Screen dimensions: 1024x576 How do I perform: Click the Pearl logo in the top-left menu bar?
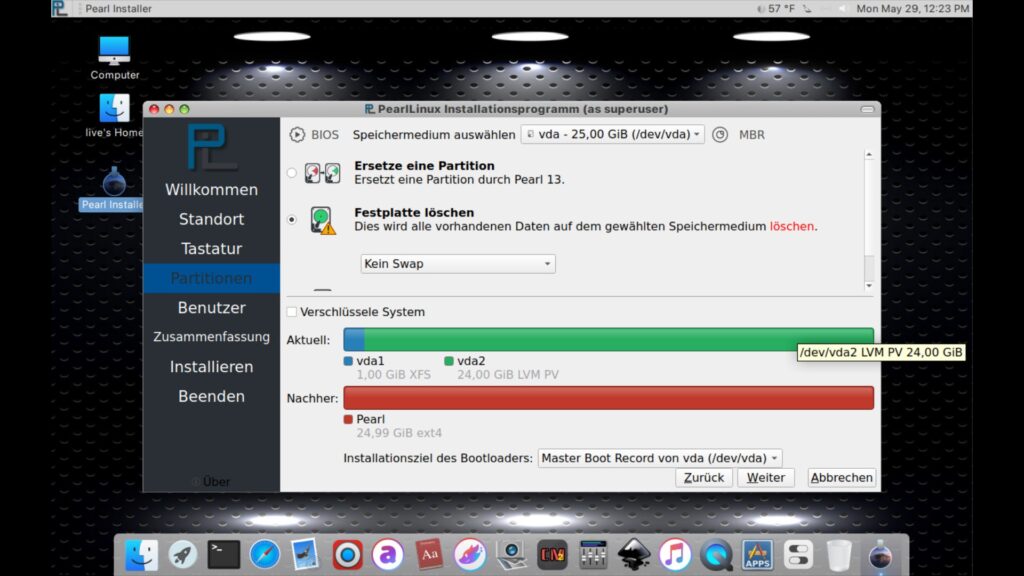59,8
